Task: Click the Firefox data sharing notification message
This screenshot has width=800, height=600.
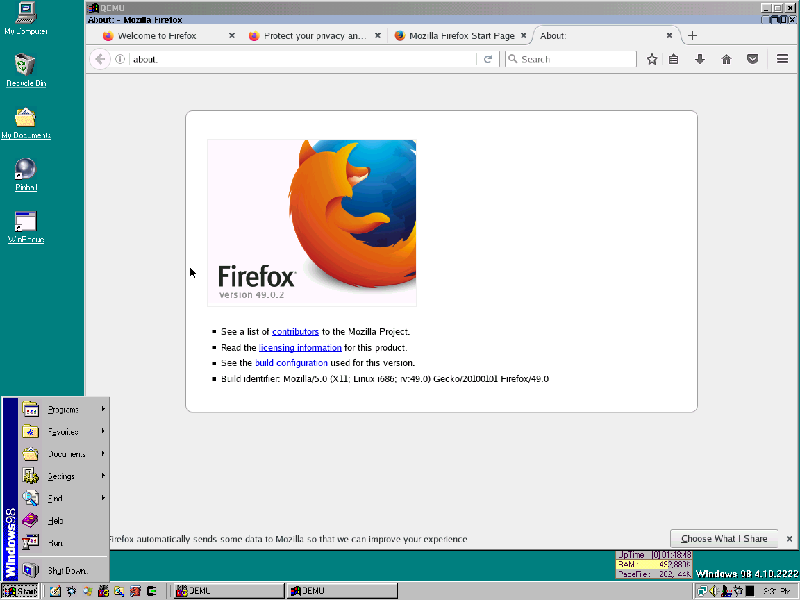Action: [x=289, y=539]
